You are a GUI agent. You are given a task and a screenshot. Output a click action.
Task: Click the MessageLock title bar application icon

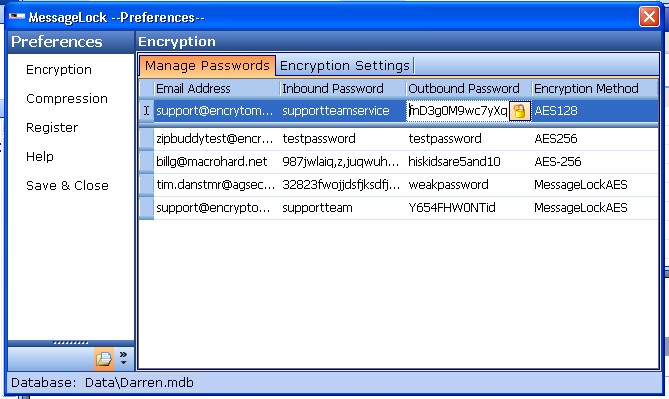[x=17, y=17]
